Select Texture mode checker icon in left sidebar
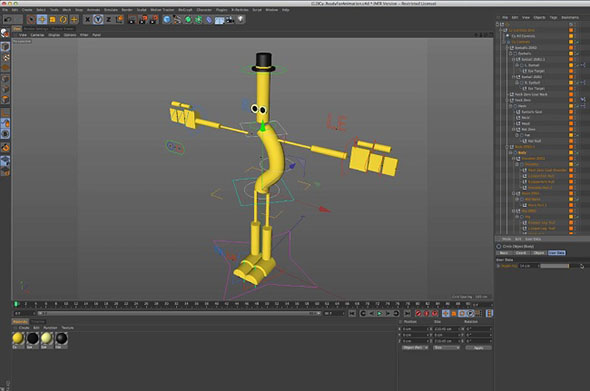The height and width of the screenshot is (391, 590). click(5, 57)
